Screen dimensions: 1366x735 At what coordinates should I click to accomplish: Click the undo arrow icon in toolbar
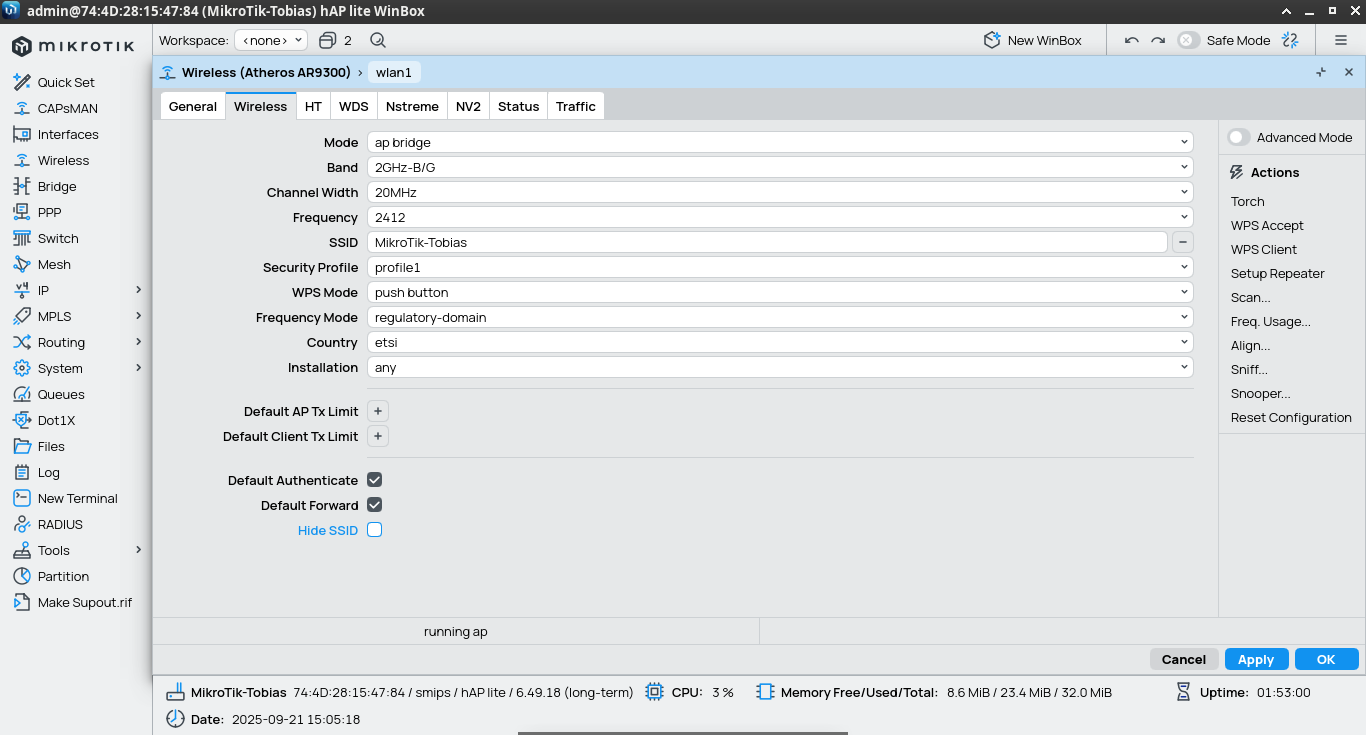[x=1132, y=41]
